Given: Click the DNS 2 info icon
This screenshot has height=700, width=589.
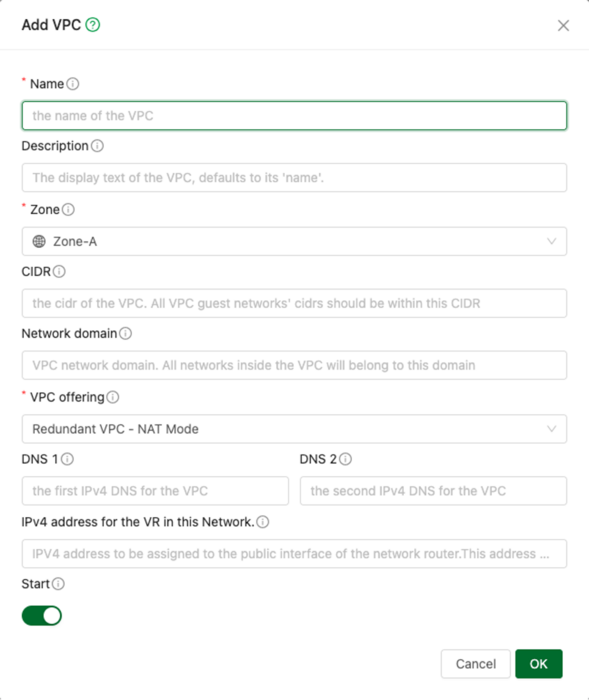Looking at the screenshot, I should [346, 459].
